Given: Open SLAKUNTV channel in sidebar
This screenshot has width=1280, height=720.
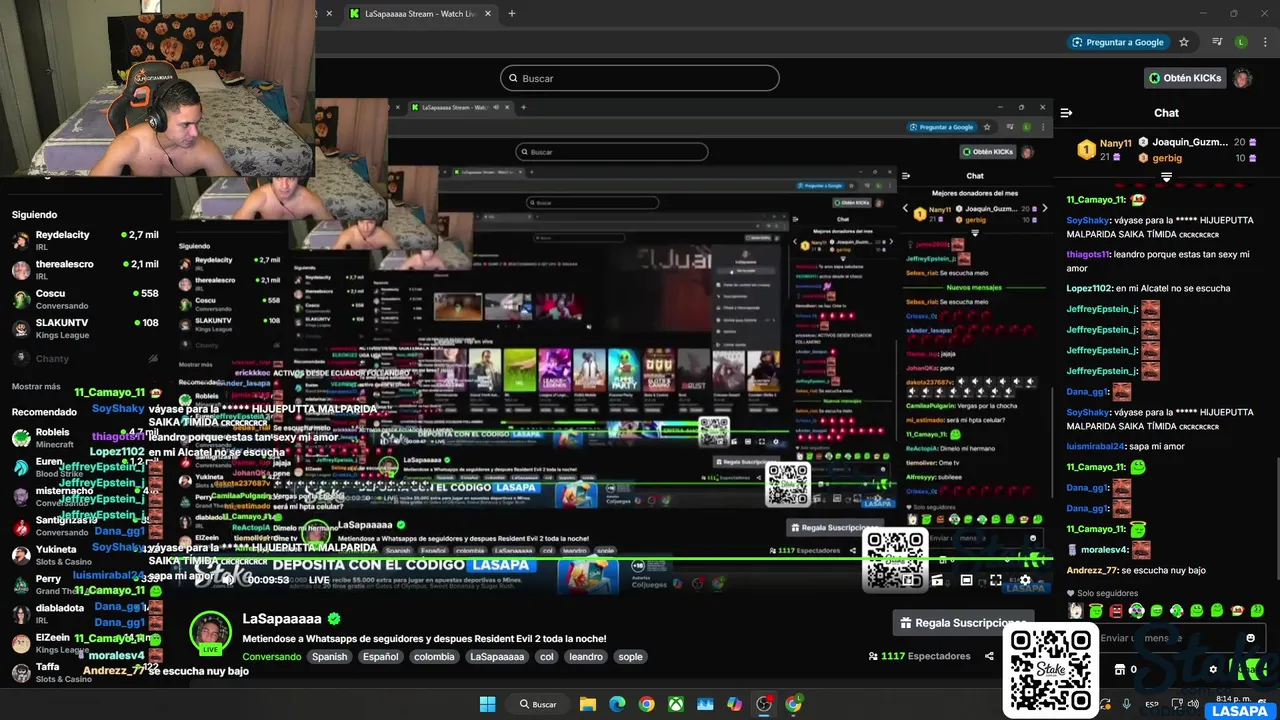Looking at the screenshot, I should tap(85, 328).
